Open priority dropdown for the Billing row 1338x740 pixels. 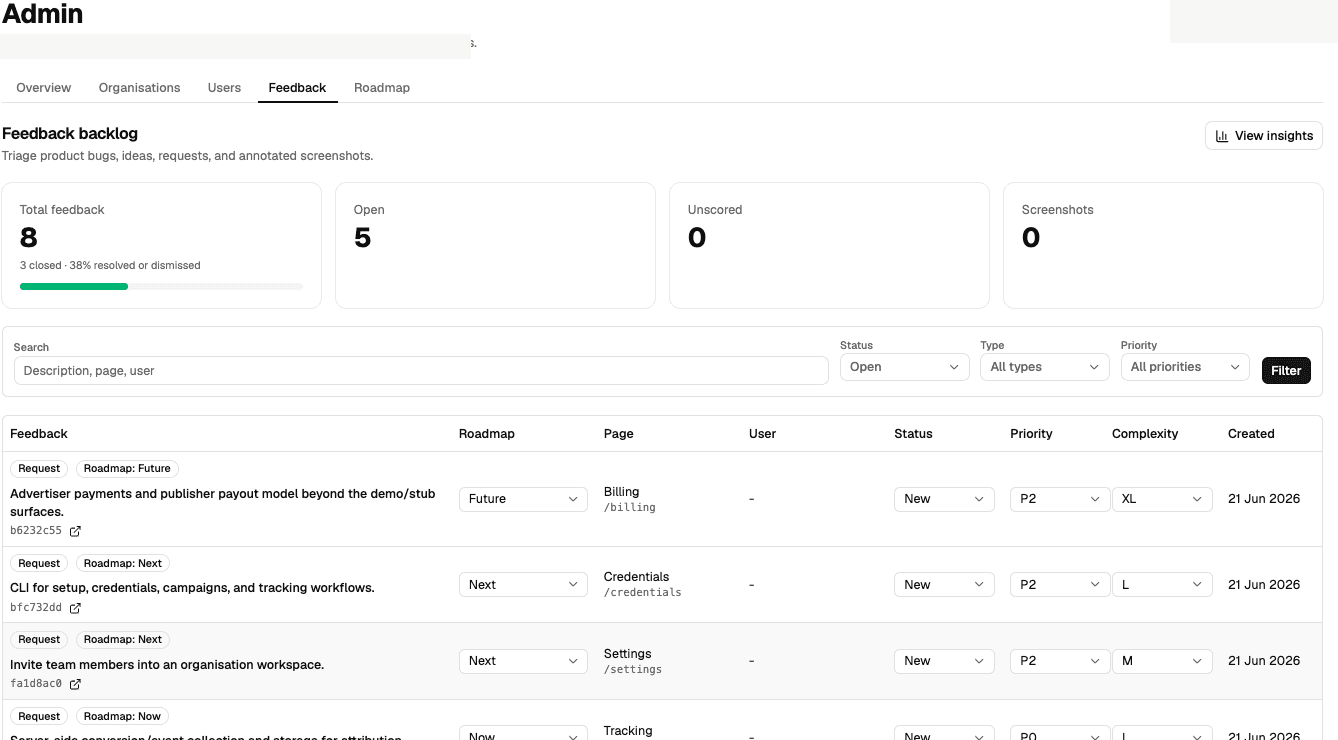[1060, 499]
